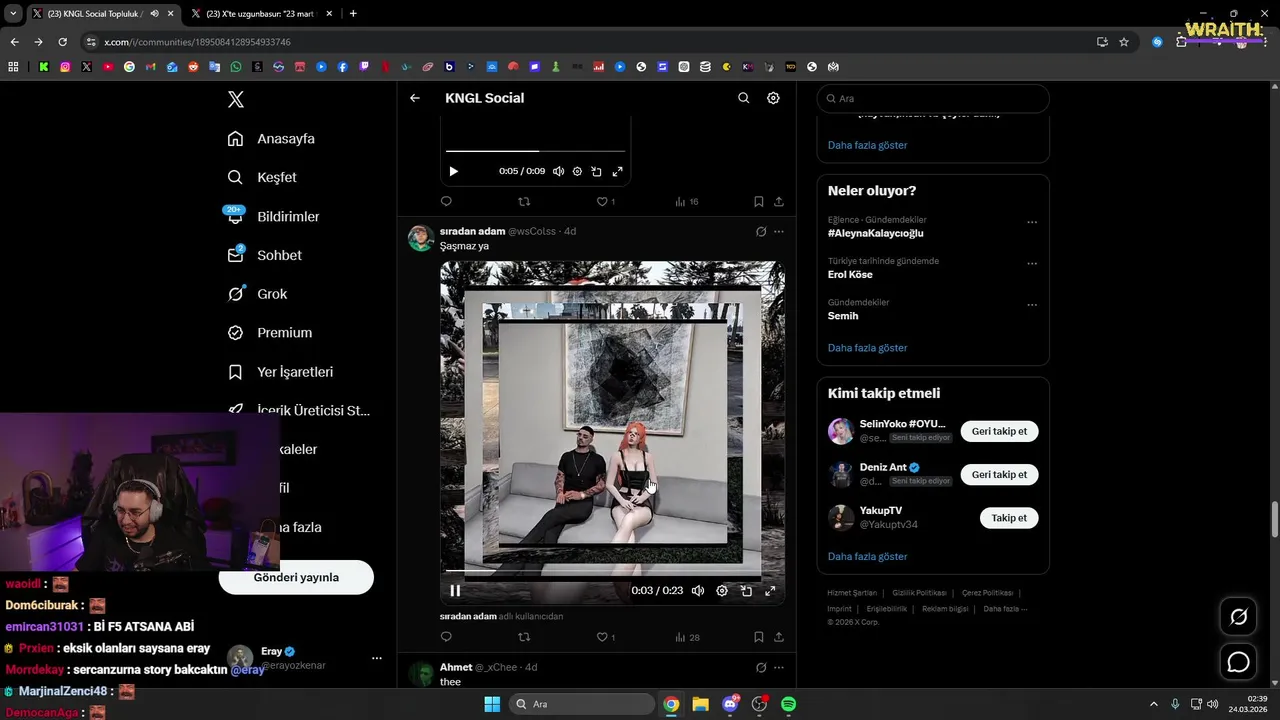This screenshot has width=1280, height=720.
Task: Mute the Şaşmaz ya video volume
Action: pos(698,590)
